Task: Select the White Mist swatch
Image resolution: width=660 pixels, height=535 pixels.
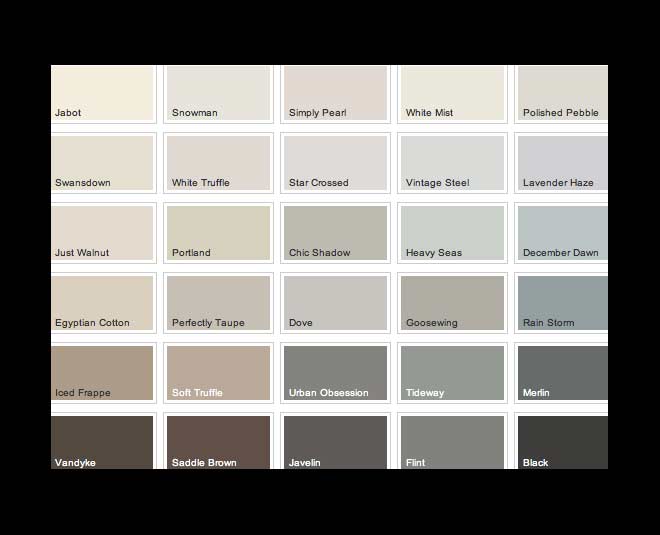Action: point(452,93)
